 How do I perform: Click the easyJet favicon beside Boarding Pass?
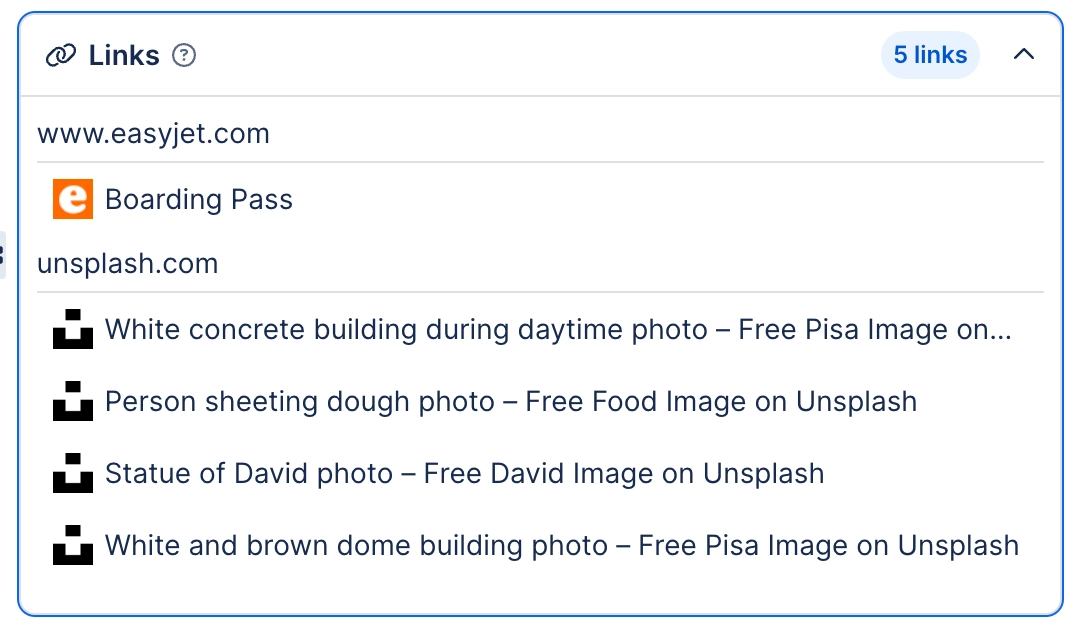pyautogui.click(x=72, y=199)
